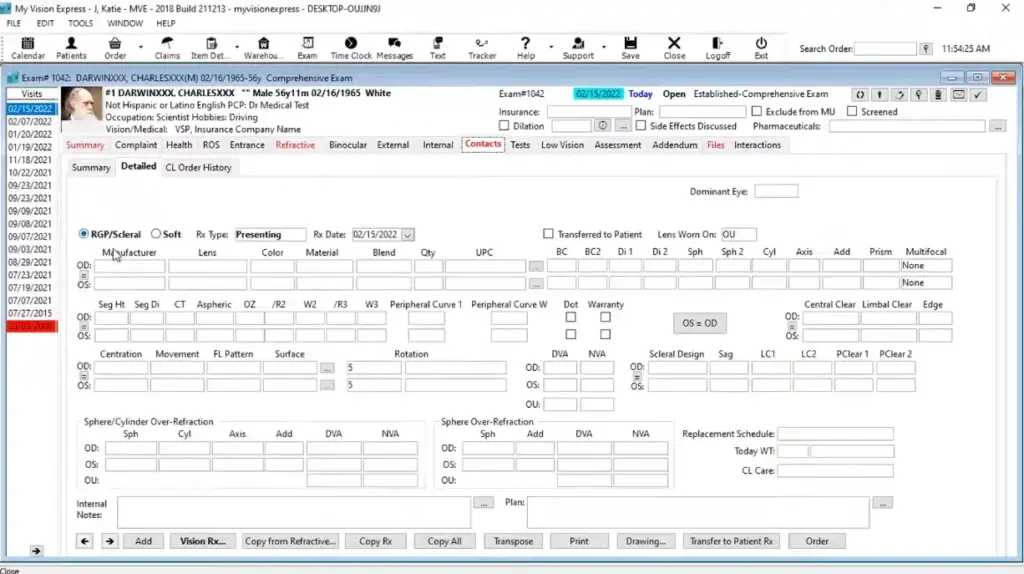The height and width of the screenshot is (574, 1024).
Task: Click the Drawing button
Action: 645,541
